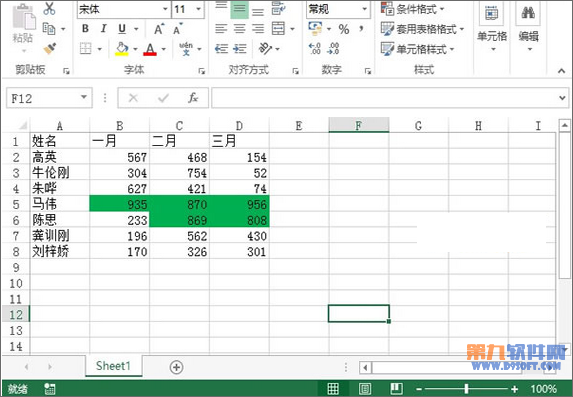The height and width of the screenshot is (397, 573).
Task: Click the Decrease Indent icon
Action: coord(221,48)
